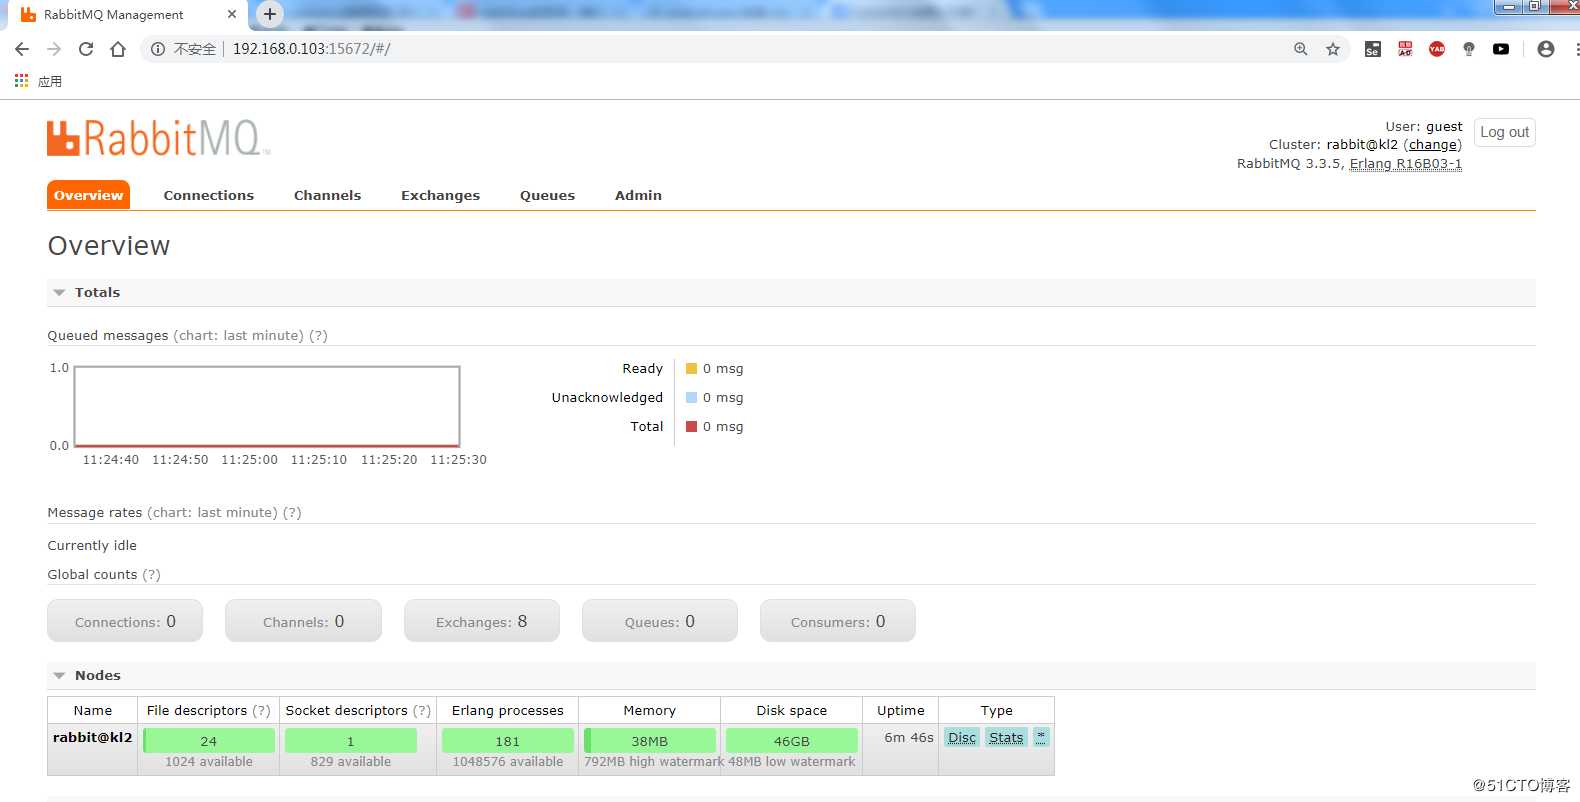The image size is (1580, 802).
Task: Go to the browser home page icon
Action: pyautogui.click(x=118, y=49)
